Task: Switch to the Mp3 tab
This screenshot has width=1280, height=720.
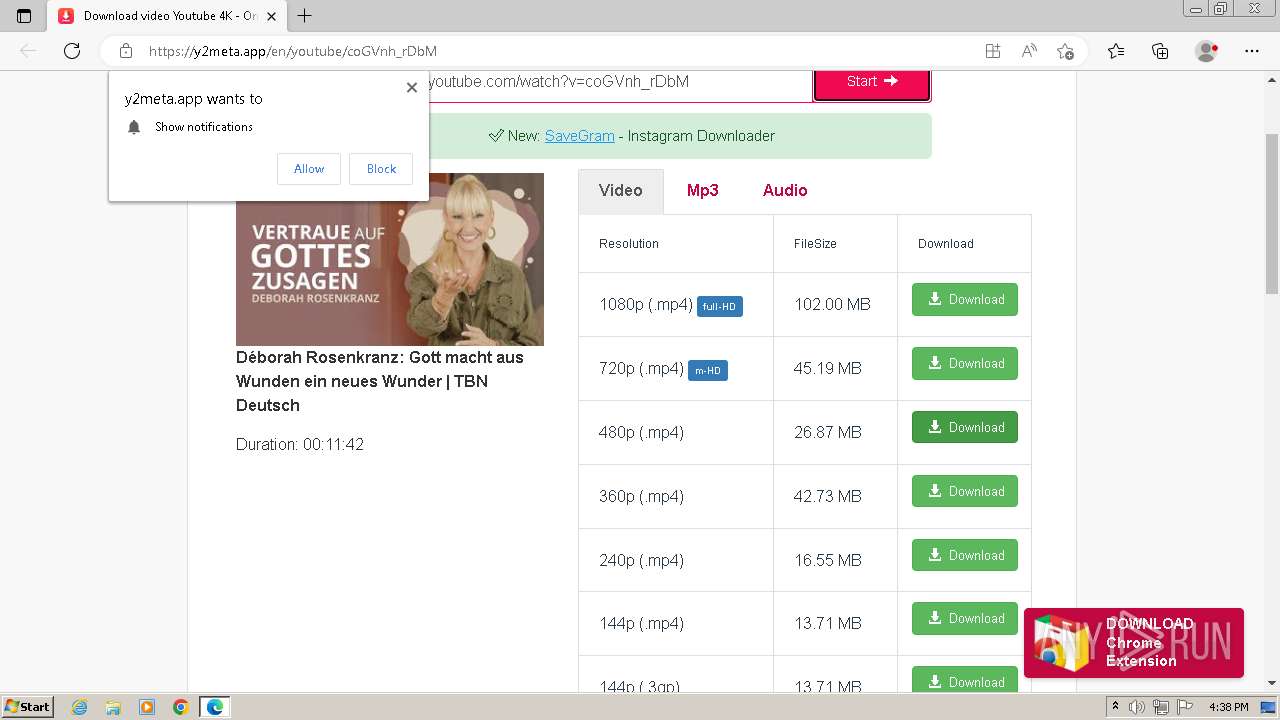Action: (703, 191)
